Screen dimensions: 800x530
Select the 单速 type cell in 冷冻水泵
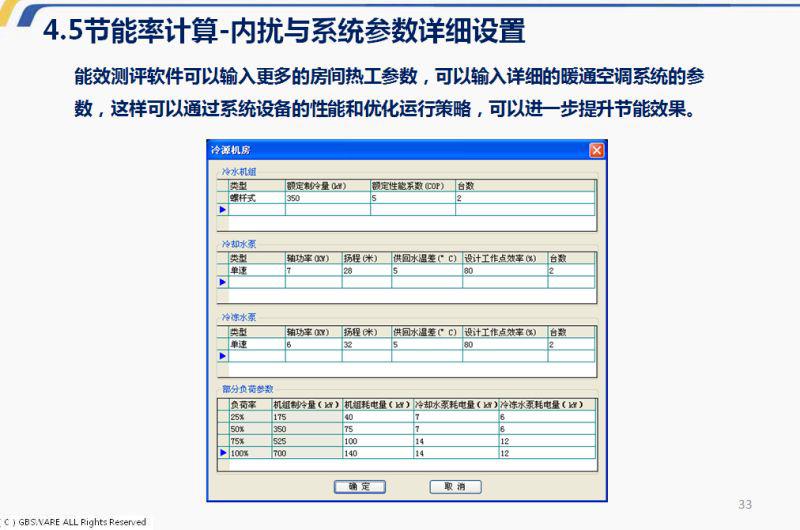coord(257,344)
